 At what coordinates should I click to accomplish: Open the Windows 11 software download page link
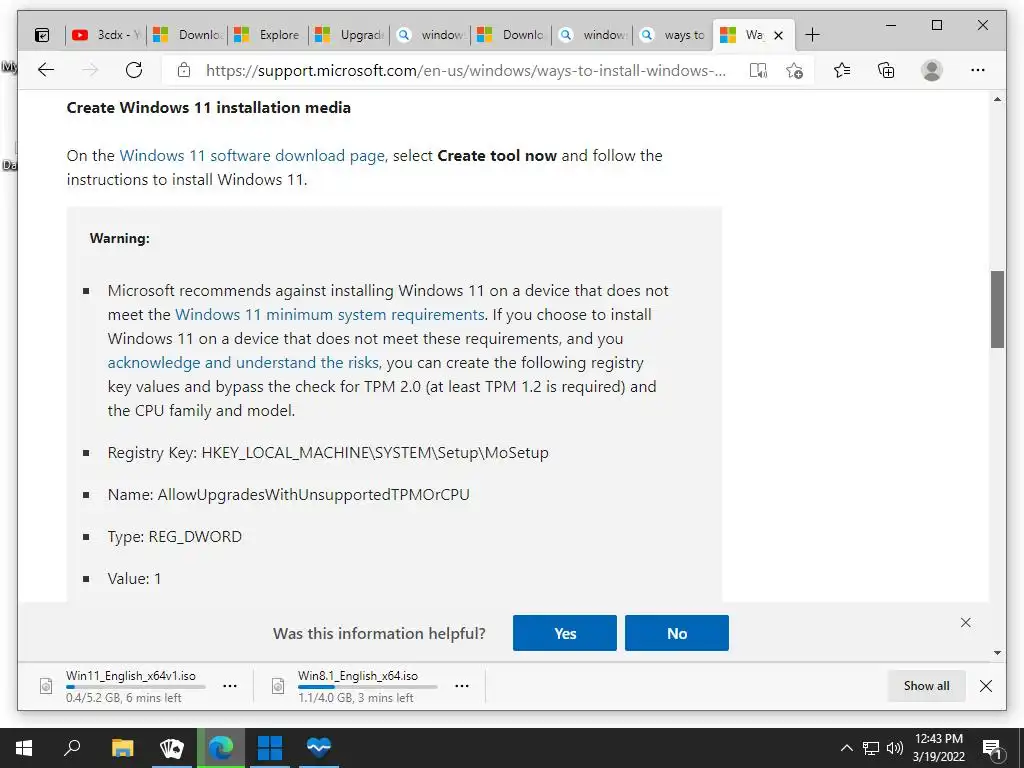point(252,155)
